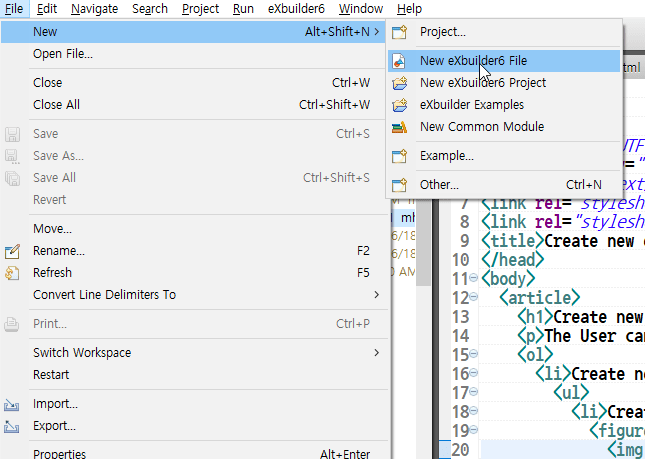Choose Restart from File menu
645x459 pixels.
(51, 375)
